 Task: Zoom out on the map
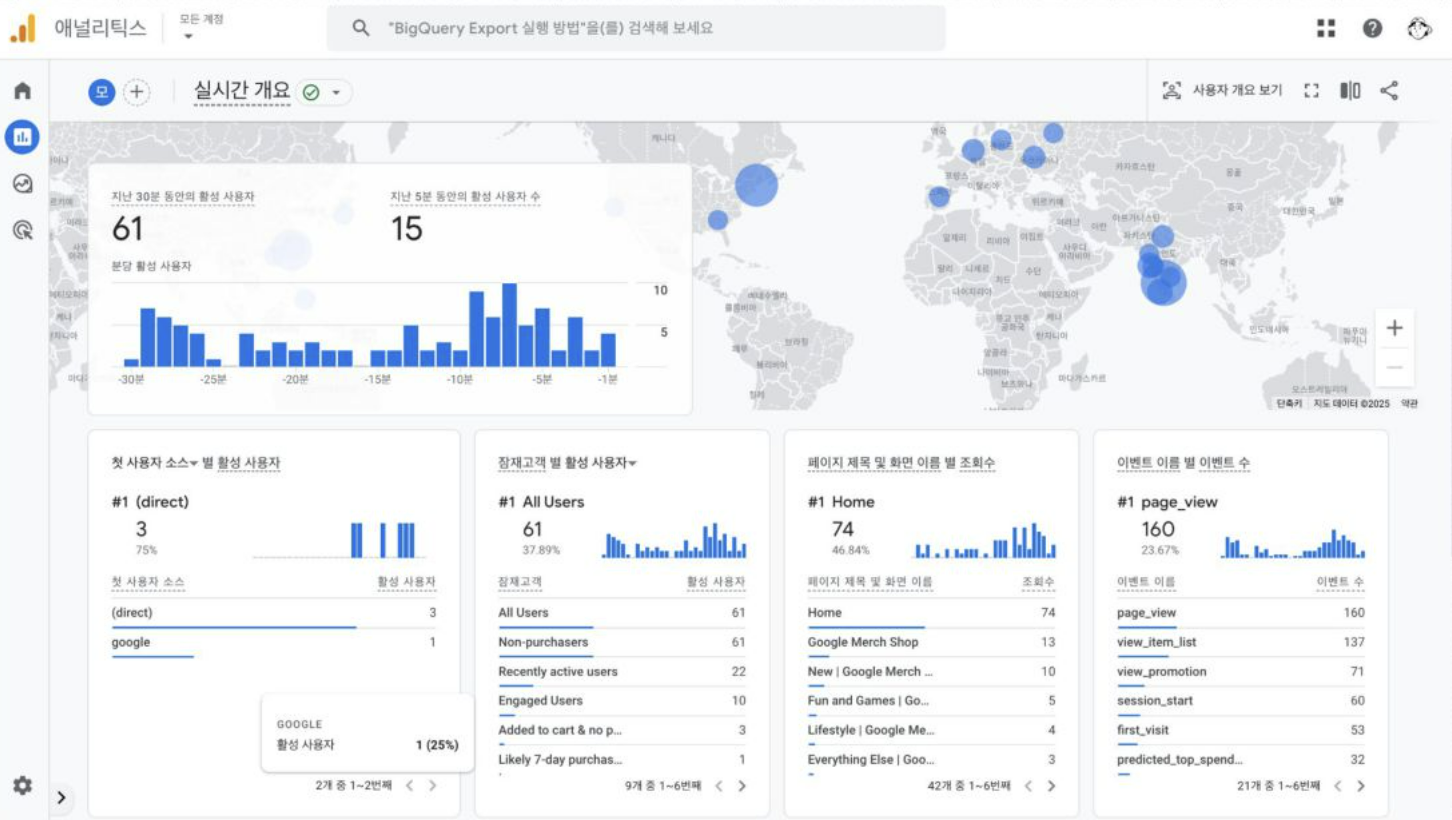pos(1394,367)
